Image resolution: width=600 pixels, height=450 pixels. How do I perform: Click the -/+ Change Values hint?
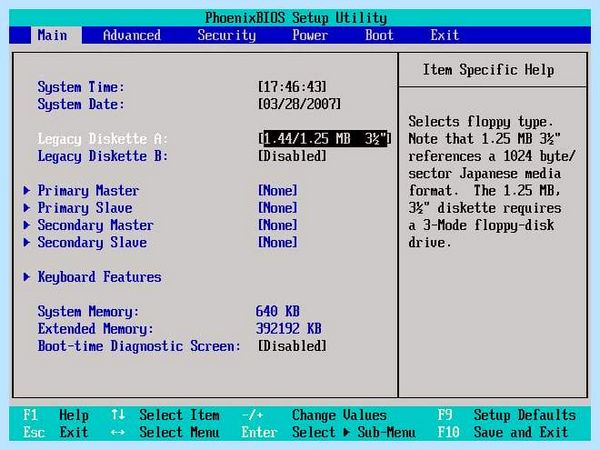(x=314, y=415)
